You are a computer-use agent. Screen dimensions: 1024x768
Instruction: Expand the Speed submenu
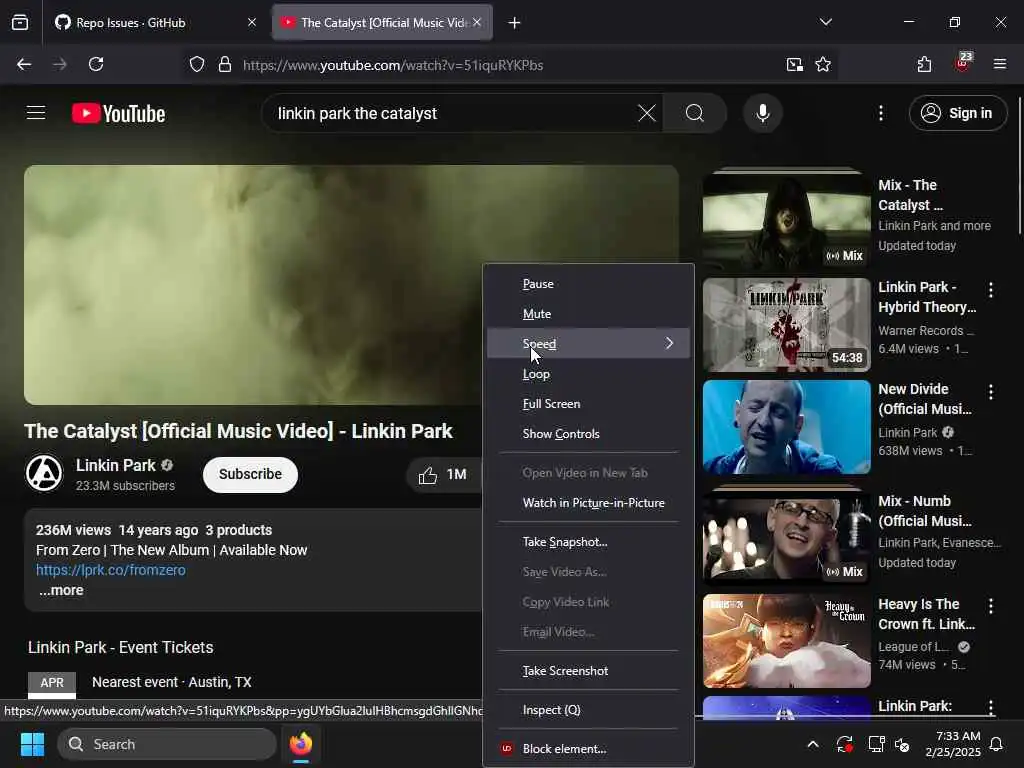tap(588, 344)
